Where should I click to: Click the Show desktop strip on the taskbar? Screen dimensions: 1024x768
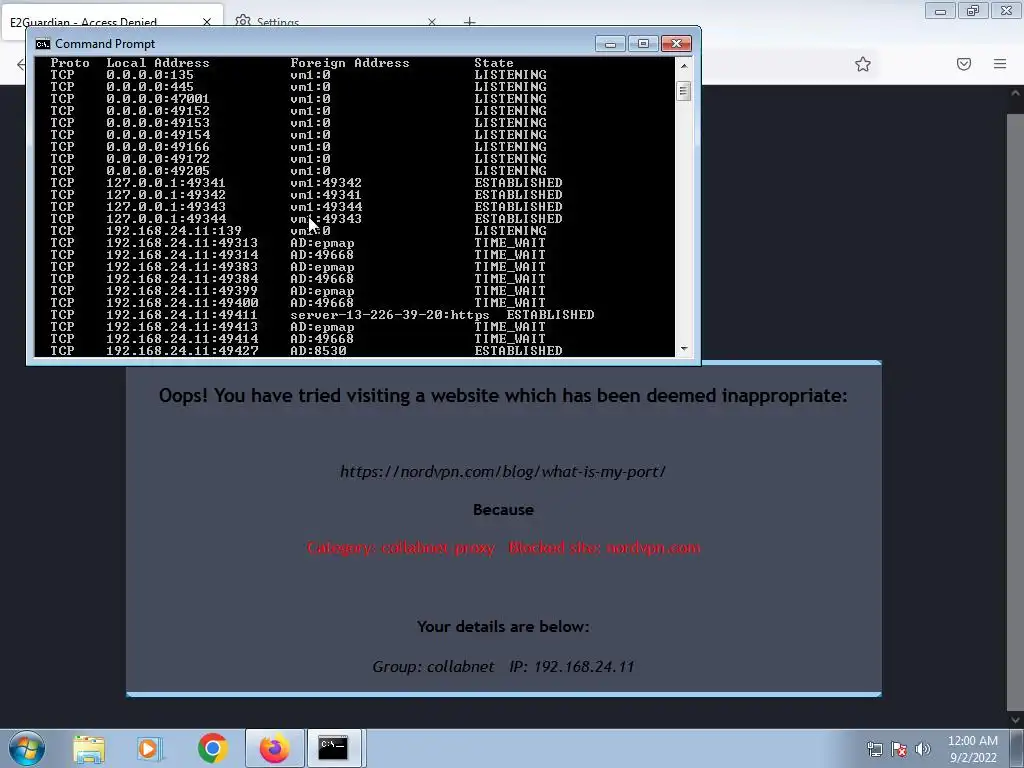tap(1017, 748)
